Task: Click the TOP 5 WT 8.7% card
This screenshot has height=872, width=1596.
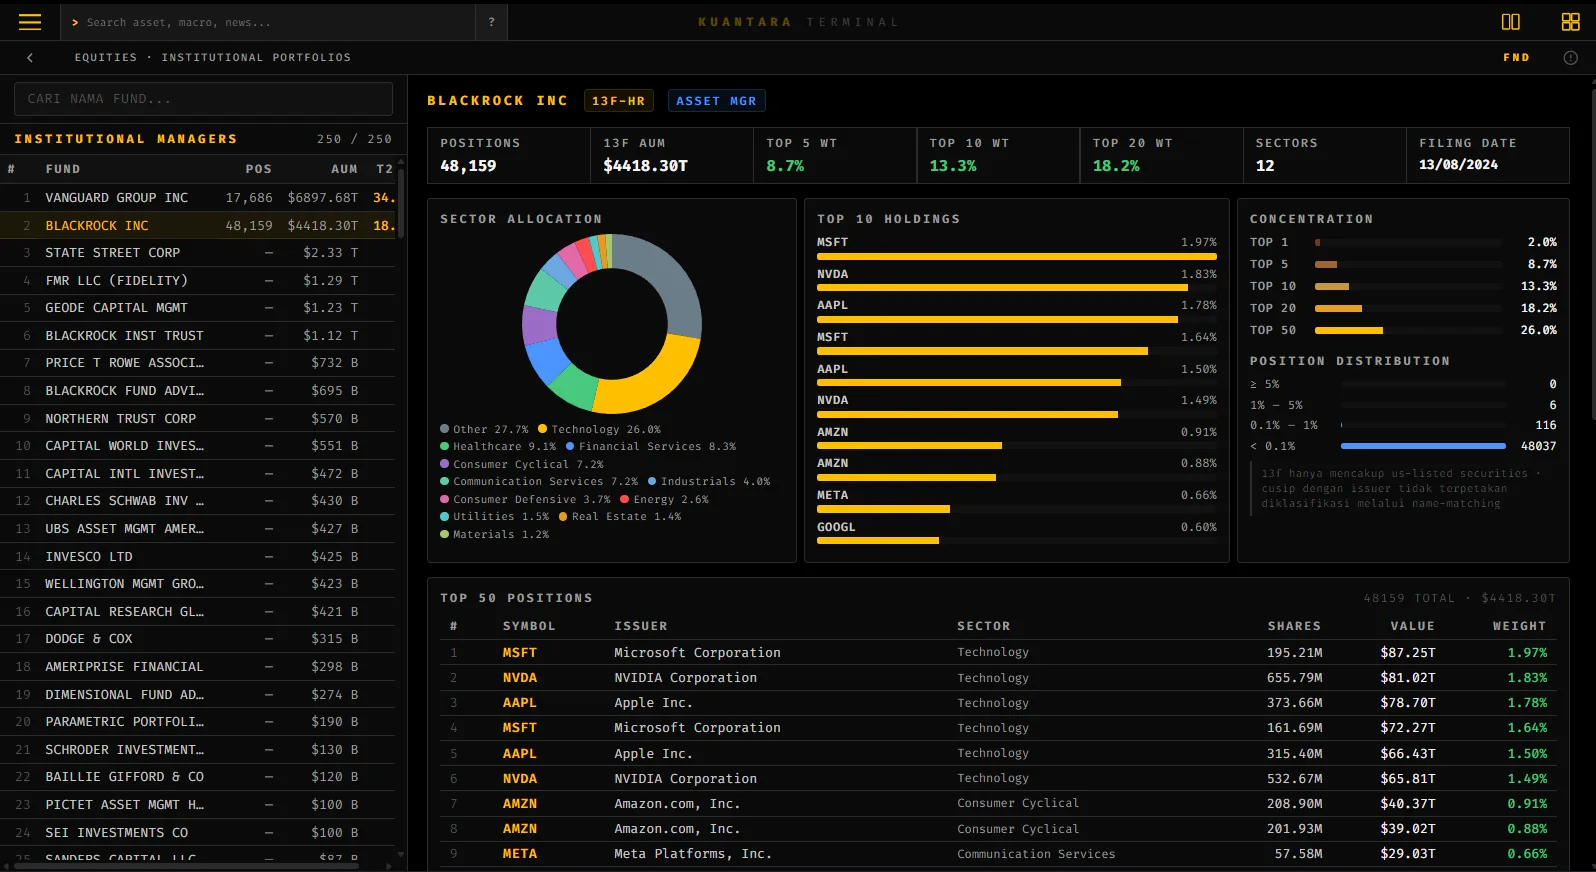Action: (x=835, y=155)
